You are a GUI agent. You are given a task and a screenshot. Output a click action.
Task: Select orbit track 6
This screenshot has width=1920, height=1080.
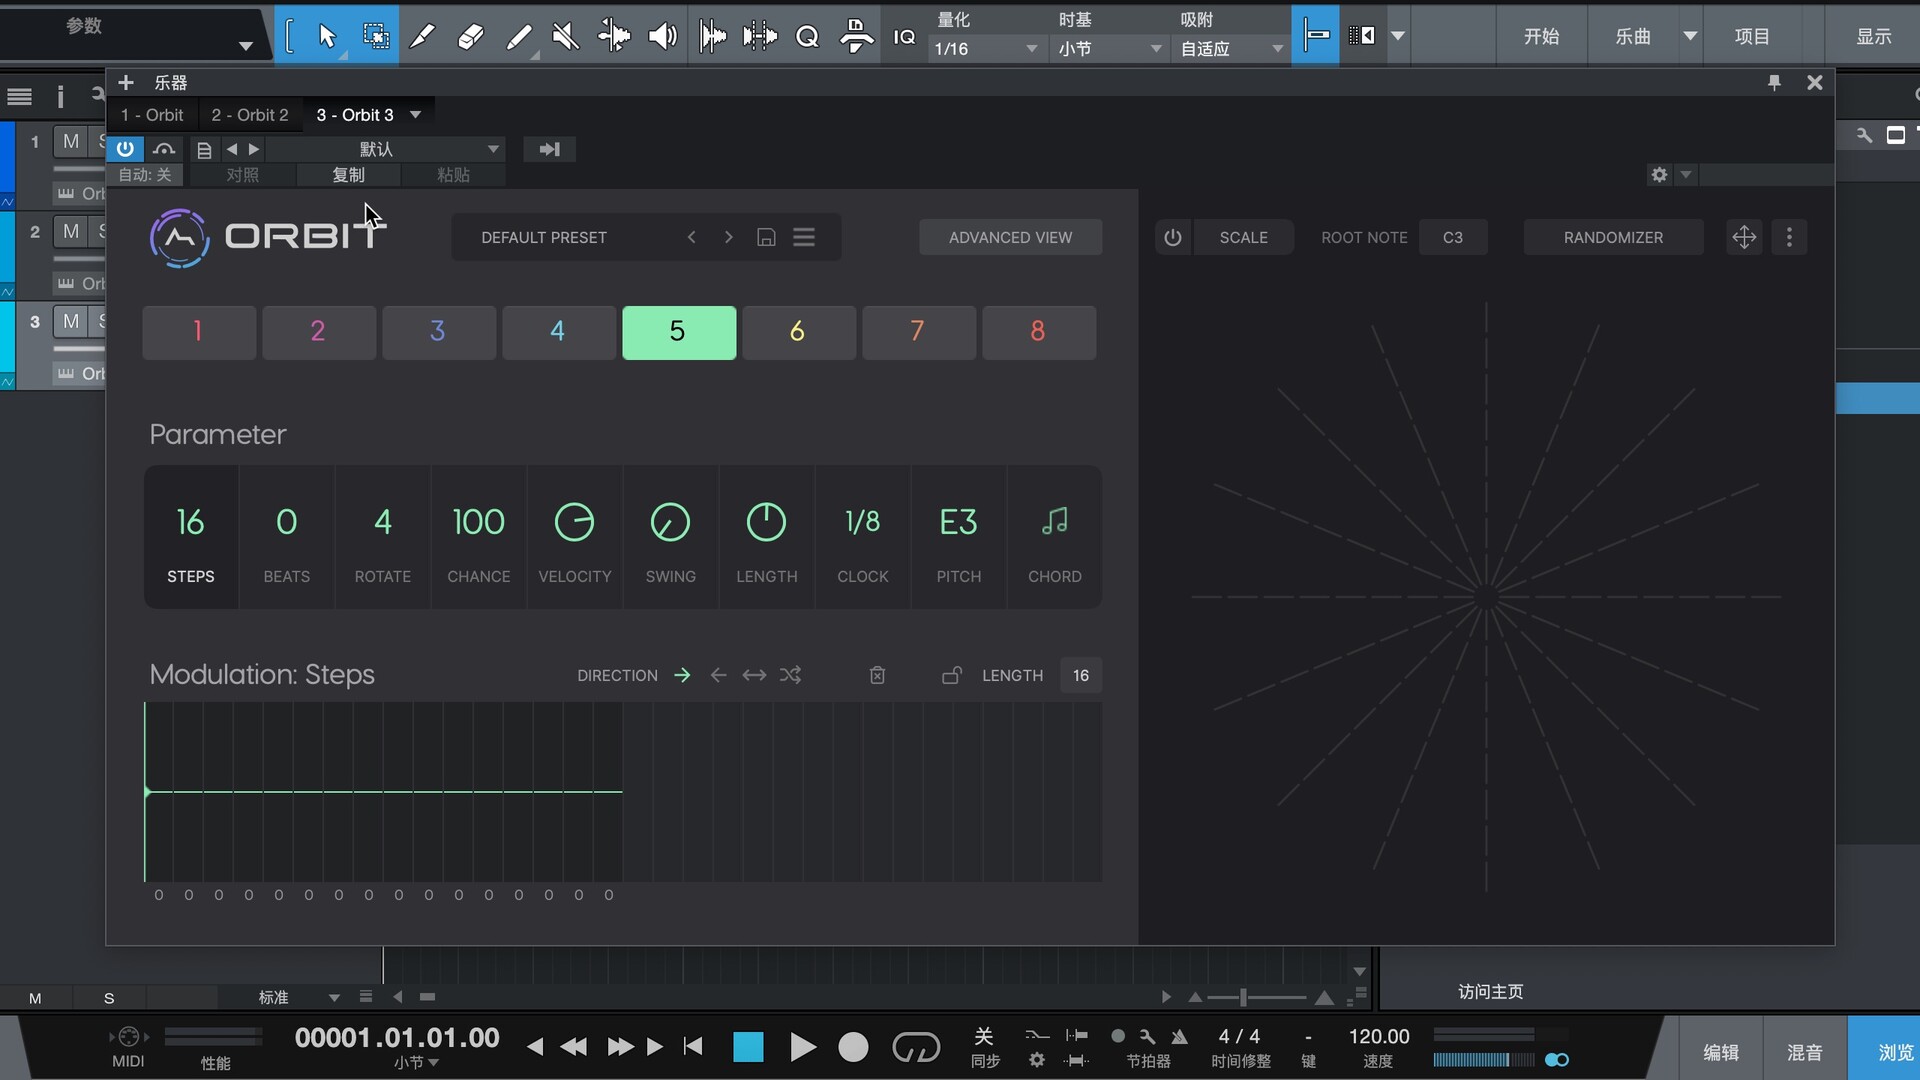click(x=798, y=332)
